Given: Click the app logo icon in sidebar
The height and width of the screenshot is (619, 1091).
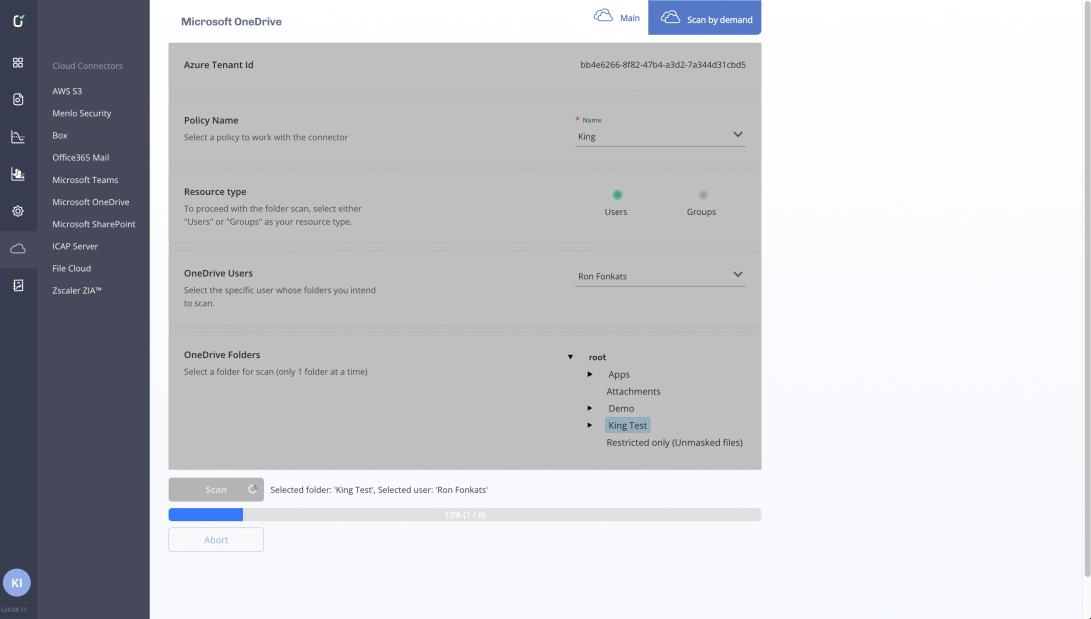Looking at the screenshot, I should [x=18, y=21].
